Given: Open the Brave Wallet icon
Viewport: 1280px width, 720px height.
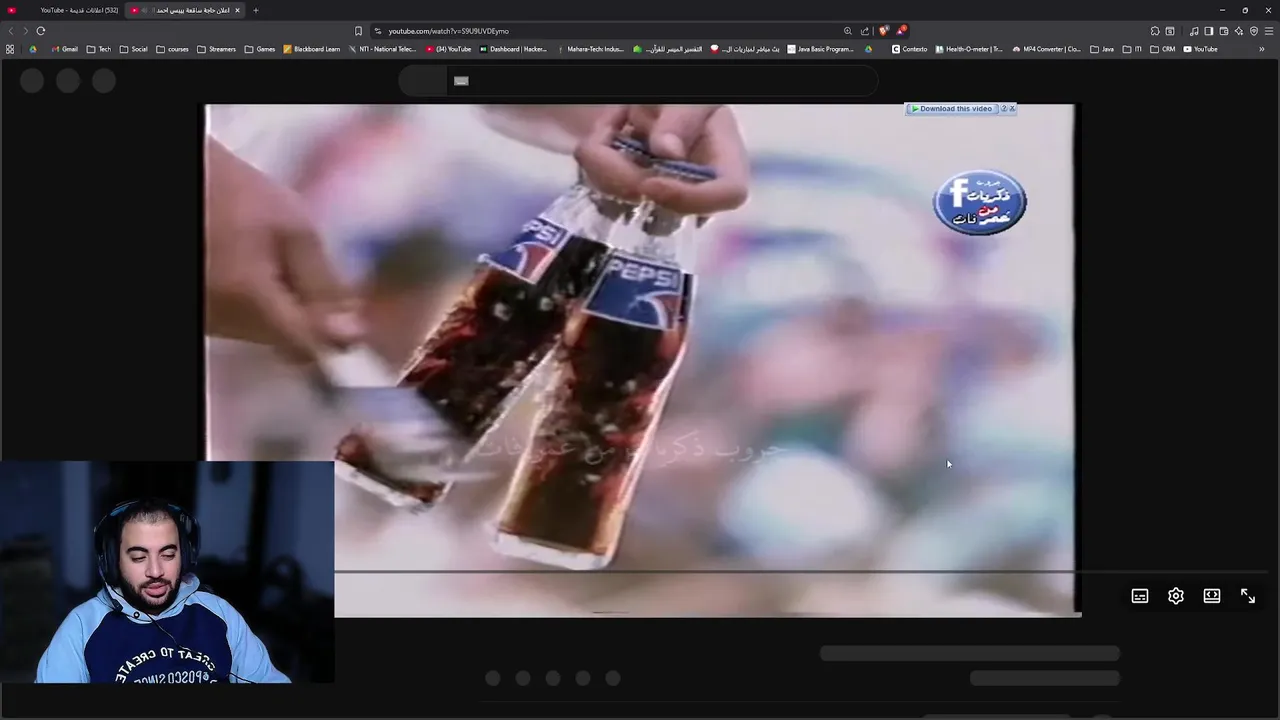Looking at the screenshot, I should (x=1224, y=31).
